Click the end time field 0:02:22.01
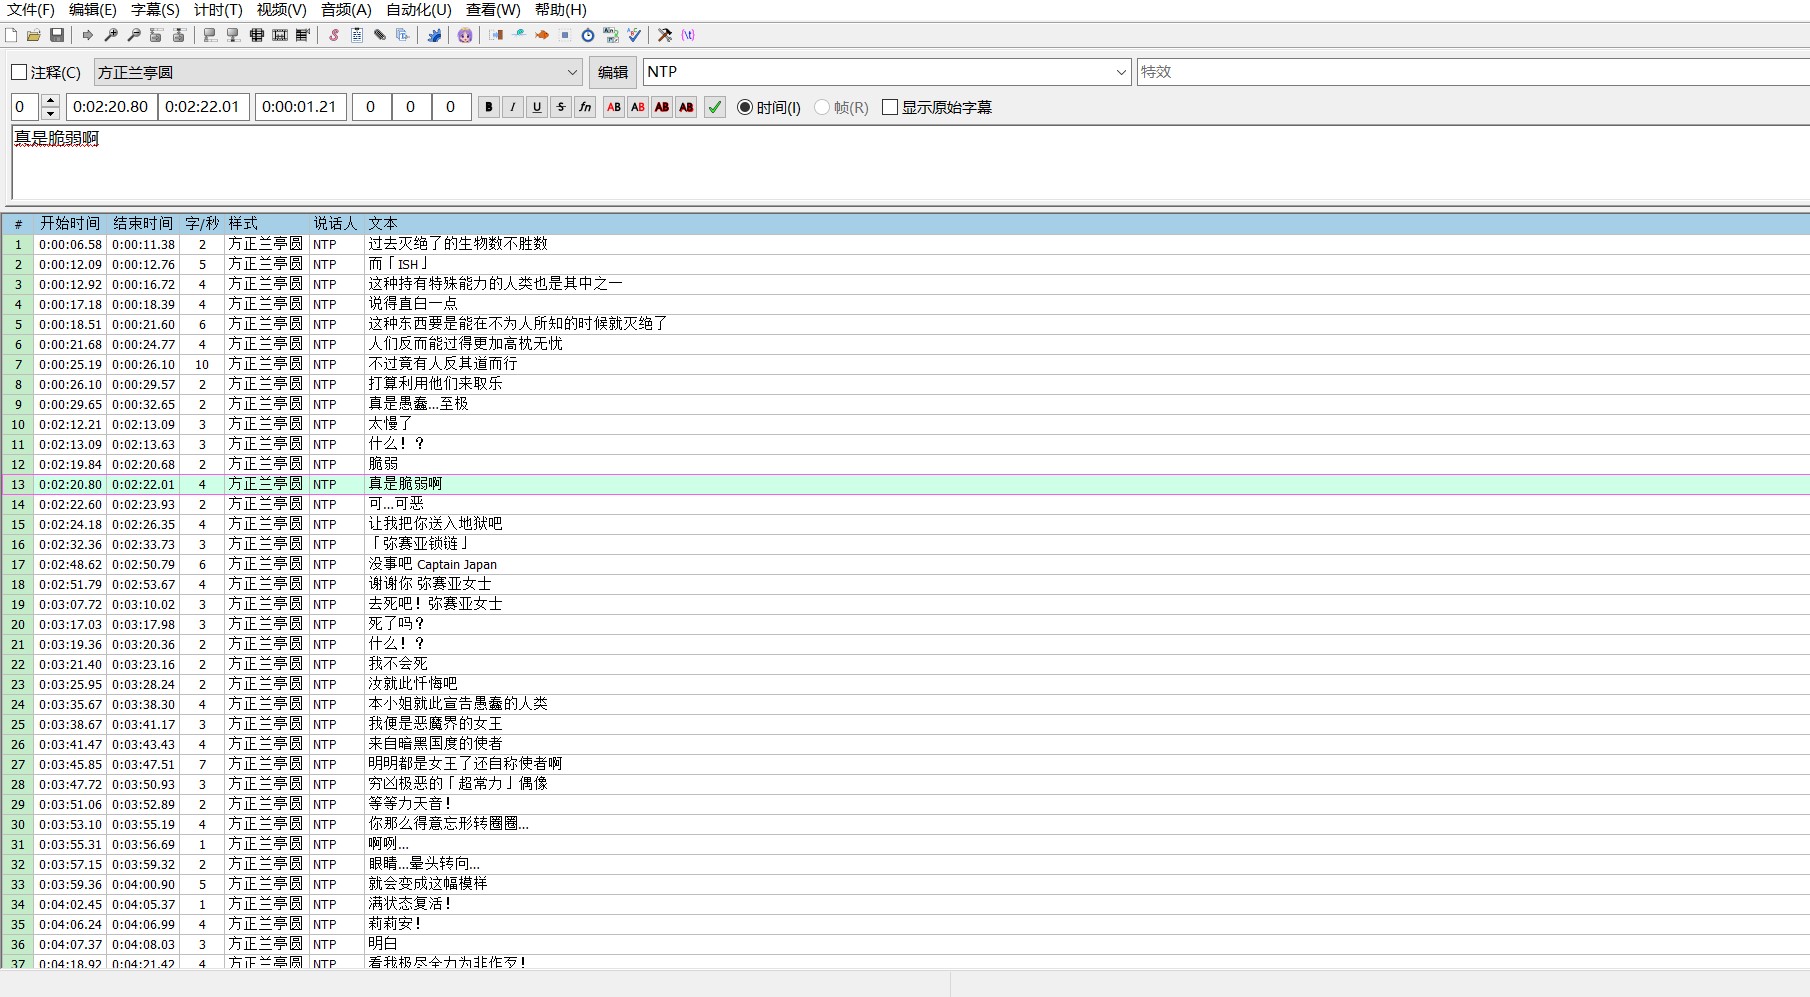1810x997 pixels. (x=202, y=107)
